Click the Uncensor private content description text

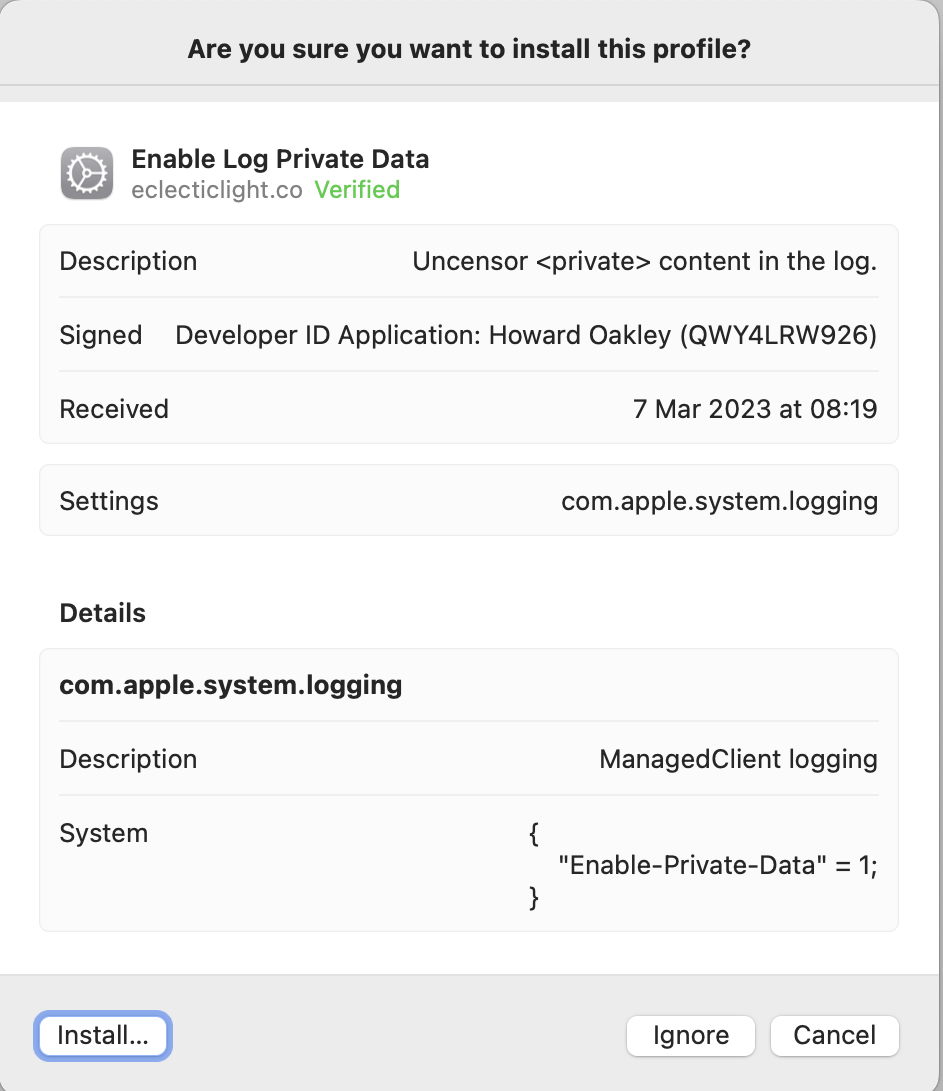(x=644, y=261)
